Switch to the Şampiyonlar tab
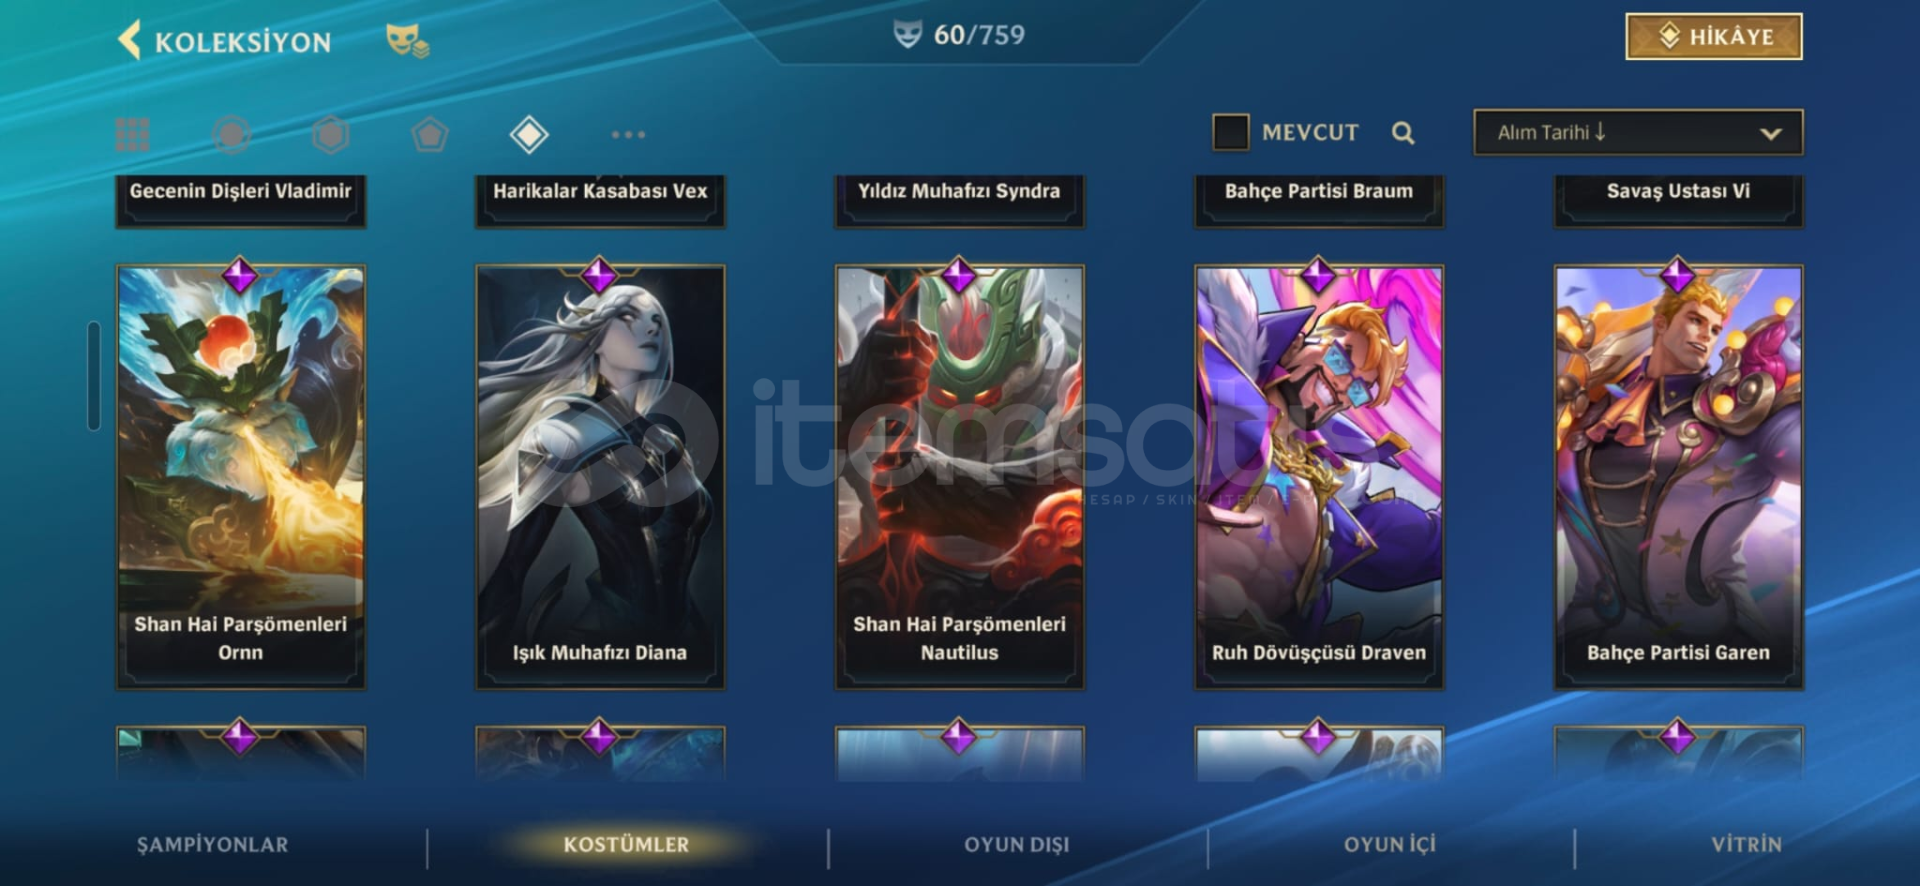The height and width of the screenshot is (886, 1920). pyautogui.click(x=212, y=844)
